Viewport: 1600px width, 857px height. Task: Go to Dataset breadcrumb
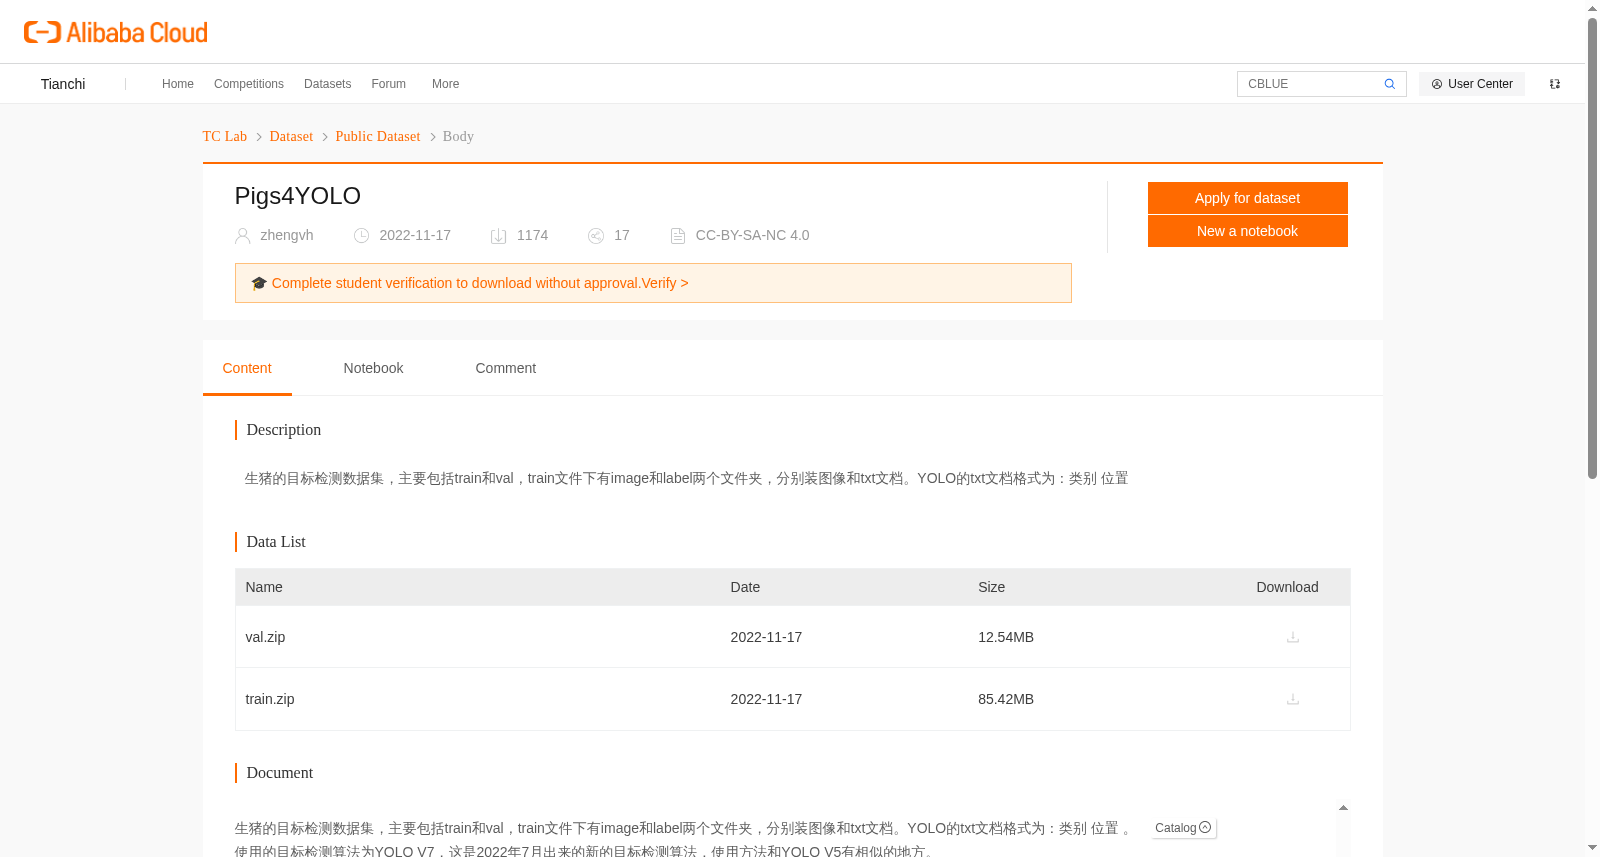point(291,136)
